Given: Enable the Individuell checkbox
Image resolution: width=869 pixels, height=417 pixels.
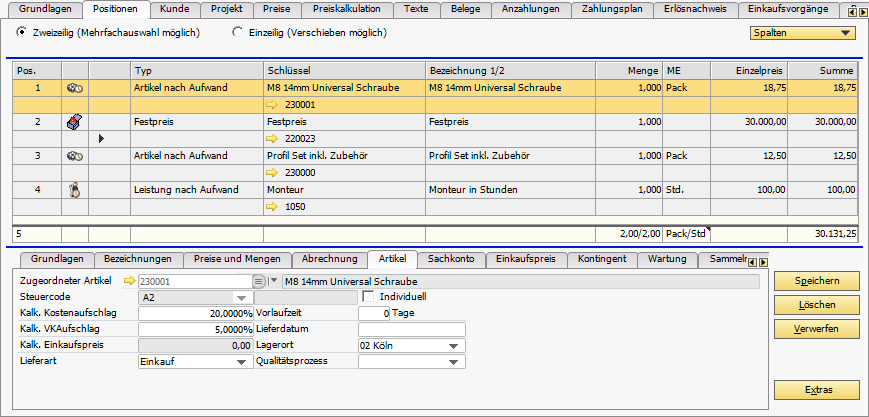Looking at the screenshot, I should pyautogui.click(x=368, y=297).
